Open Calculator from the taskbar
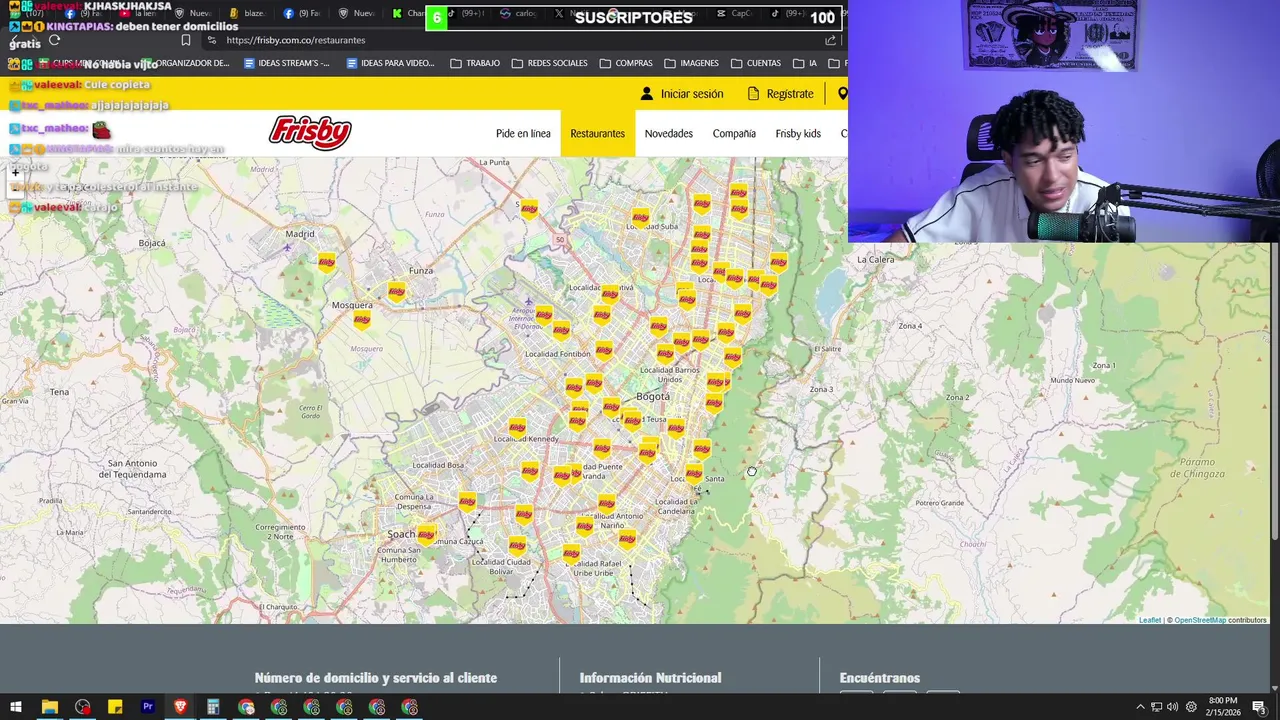Viewport: 1280px width, 720px height. (213, 707)
